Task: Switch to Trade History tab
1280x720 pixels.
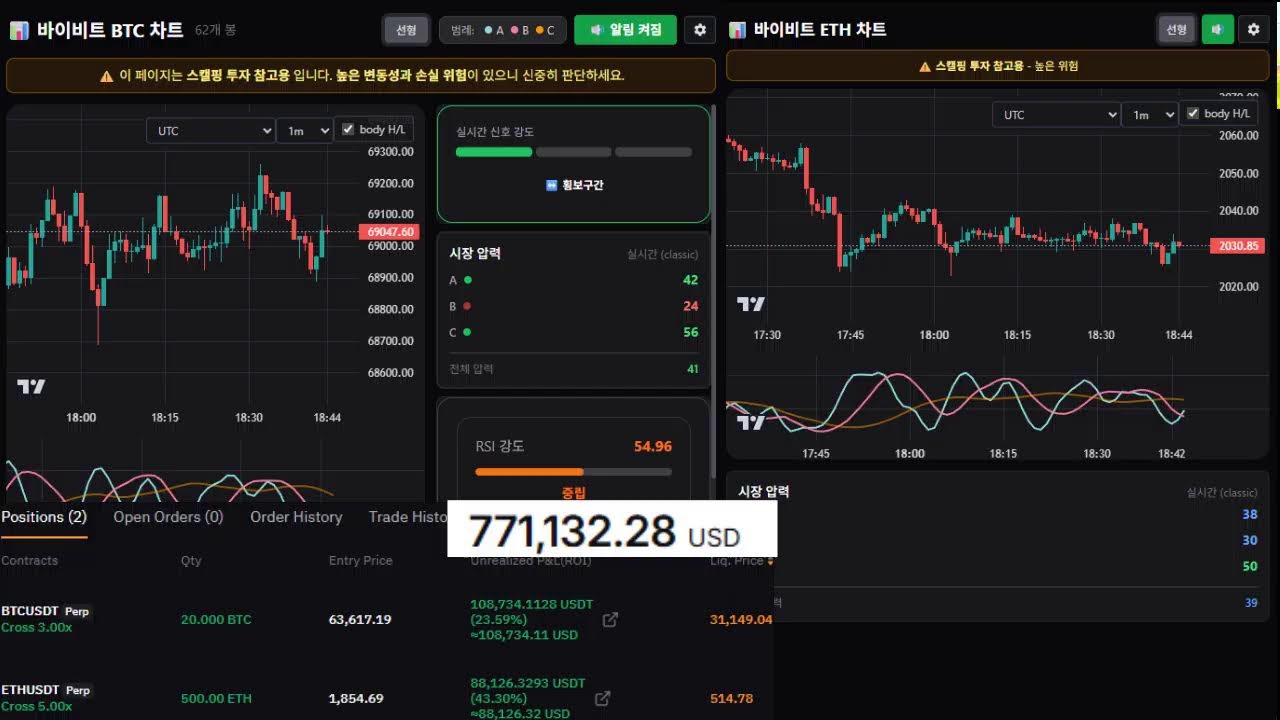Action: 408,517
